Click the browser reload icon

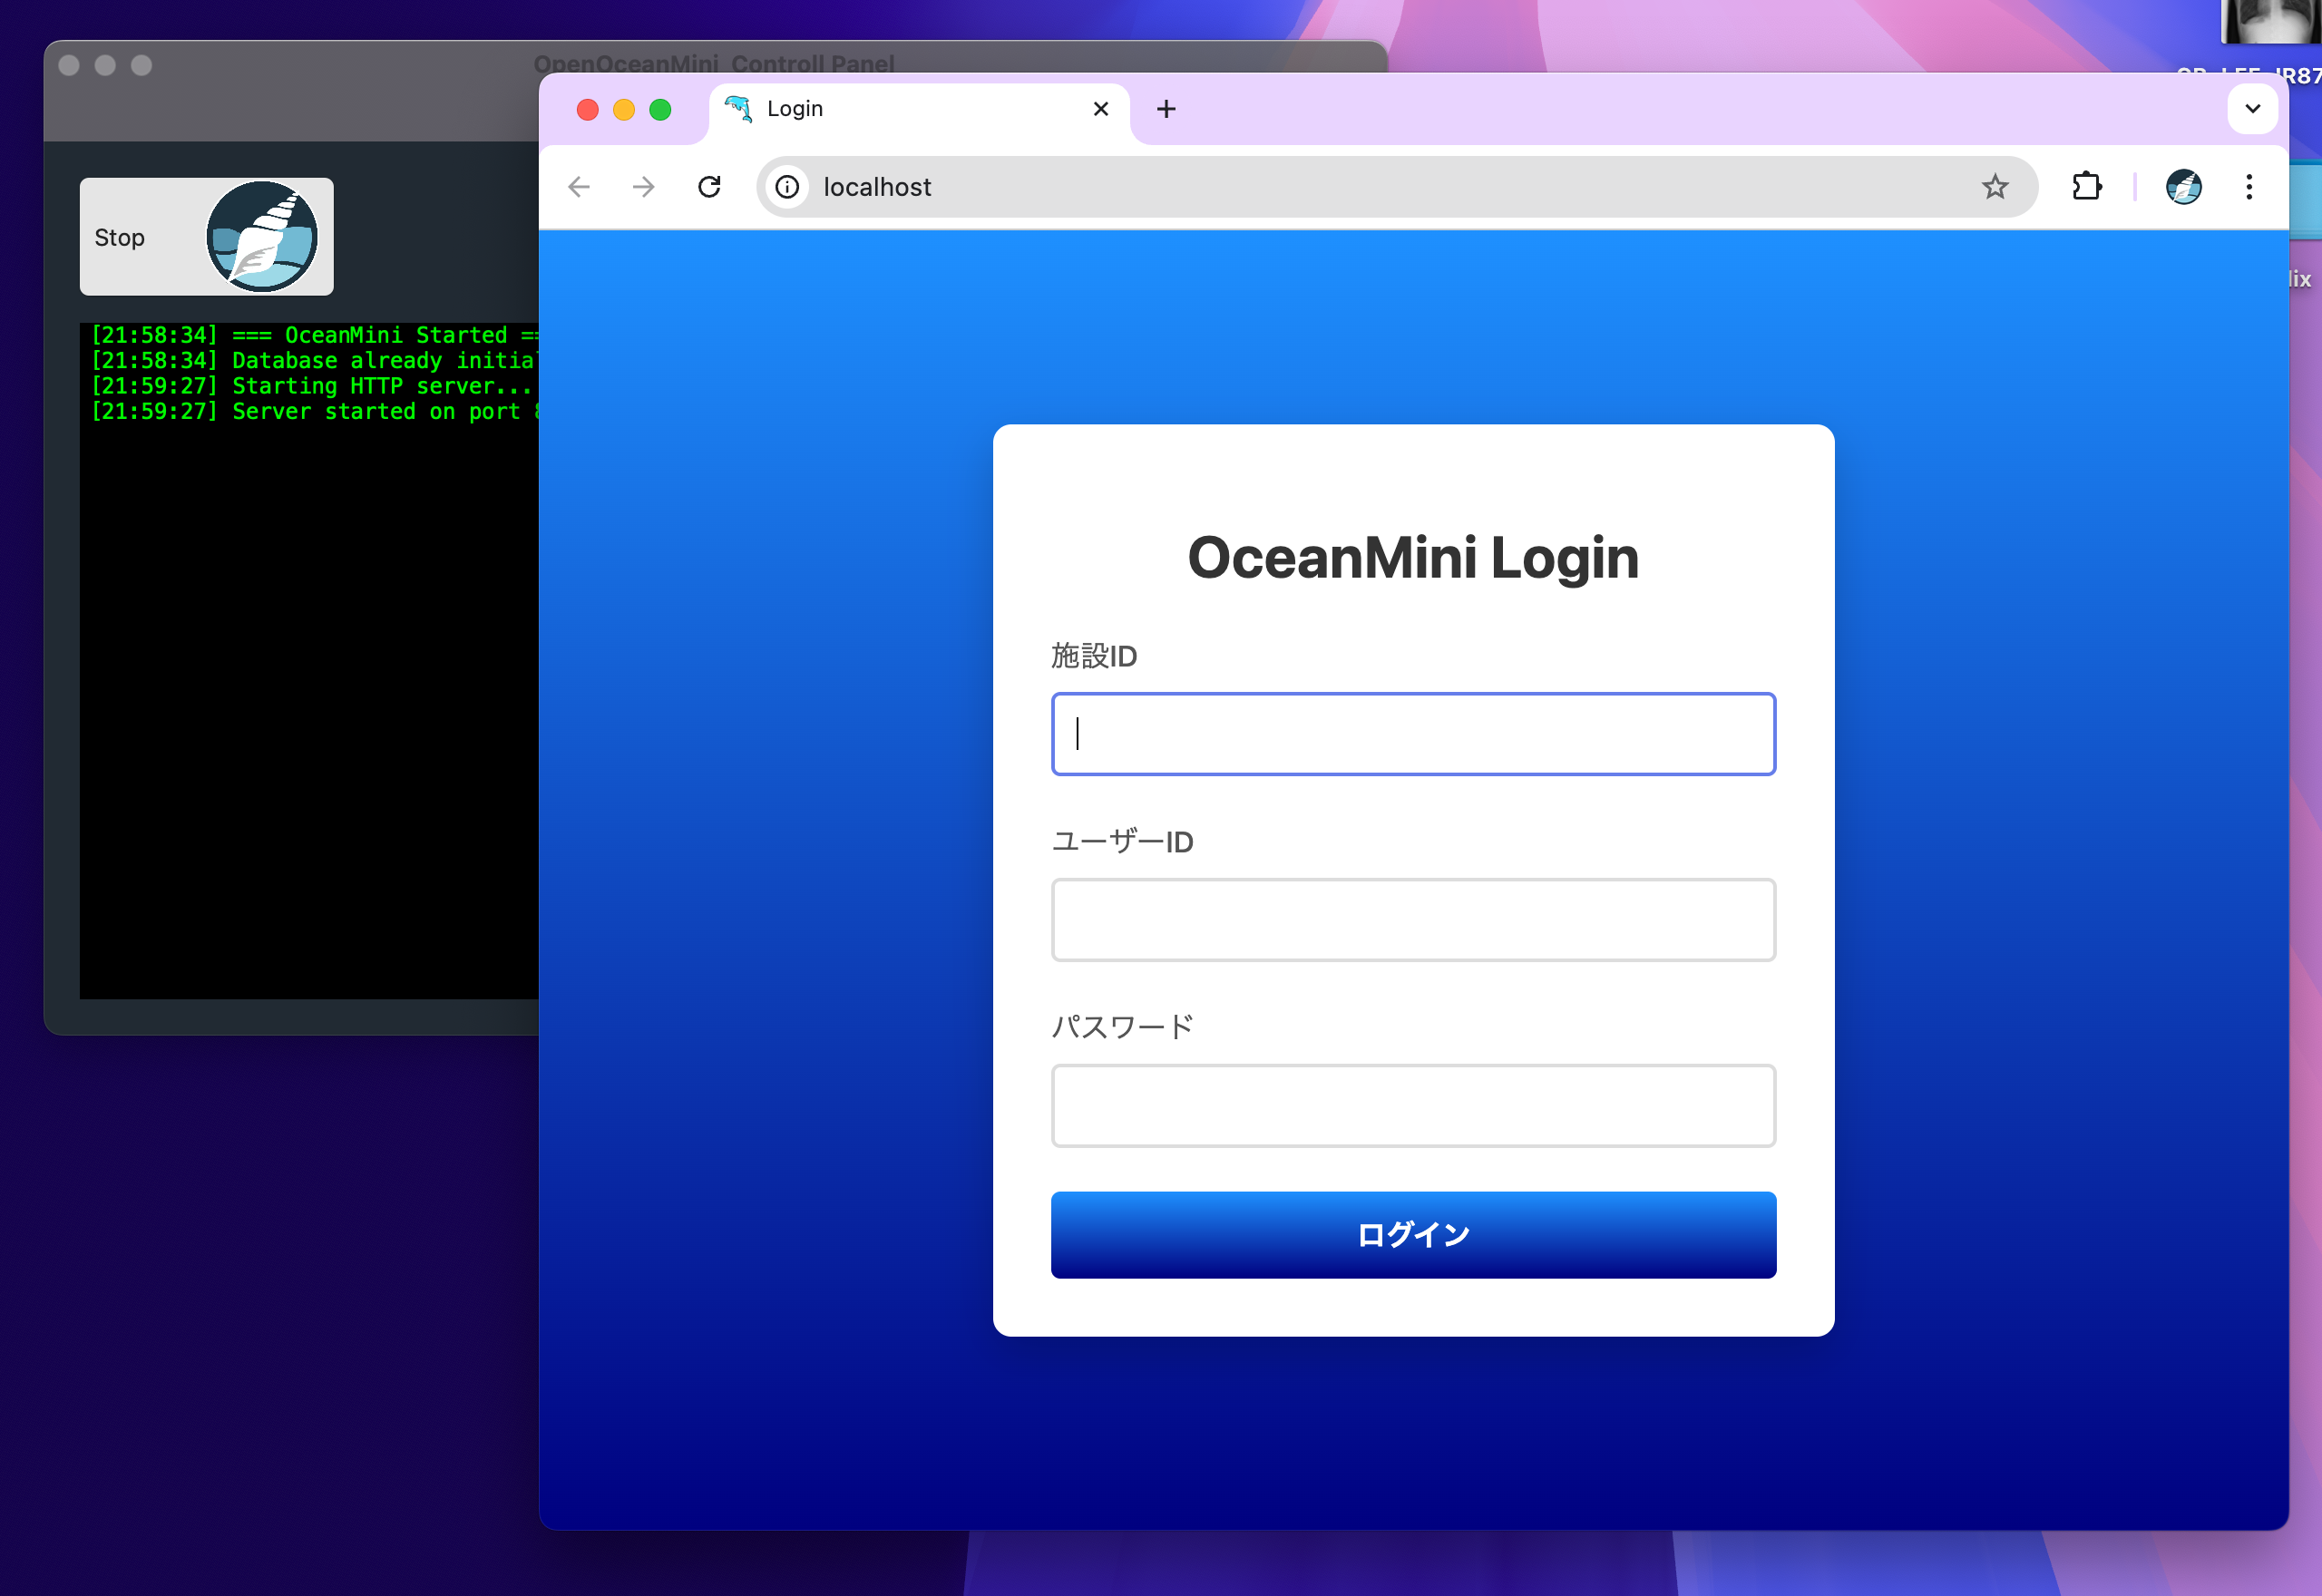[x=709, y=187]
